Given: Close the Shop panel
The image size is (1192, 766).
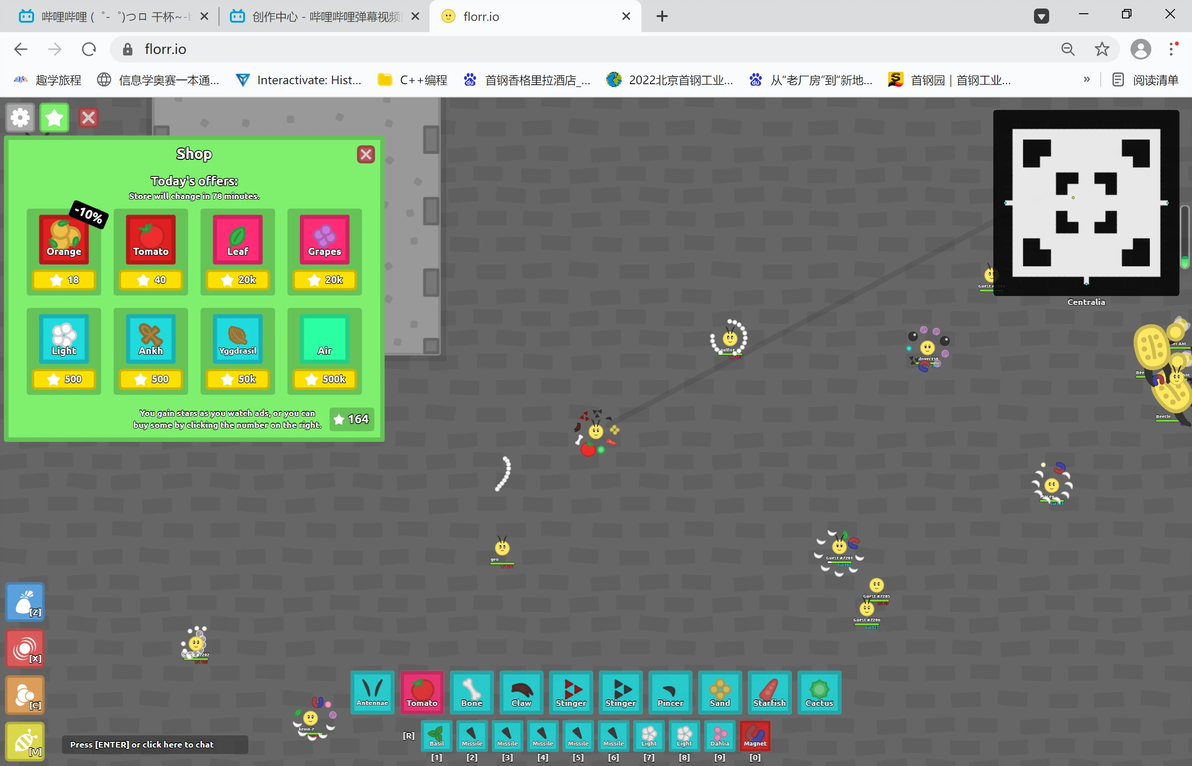Looking at the screenshot, I should point(366,154).
